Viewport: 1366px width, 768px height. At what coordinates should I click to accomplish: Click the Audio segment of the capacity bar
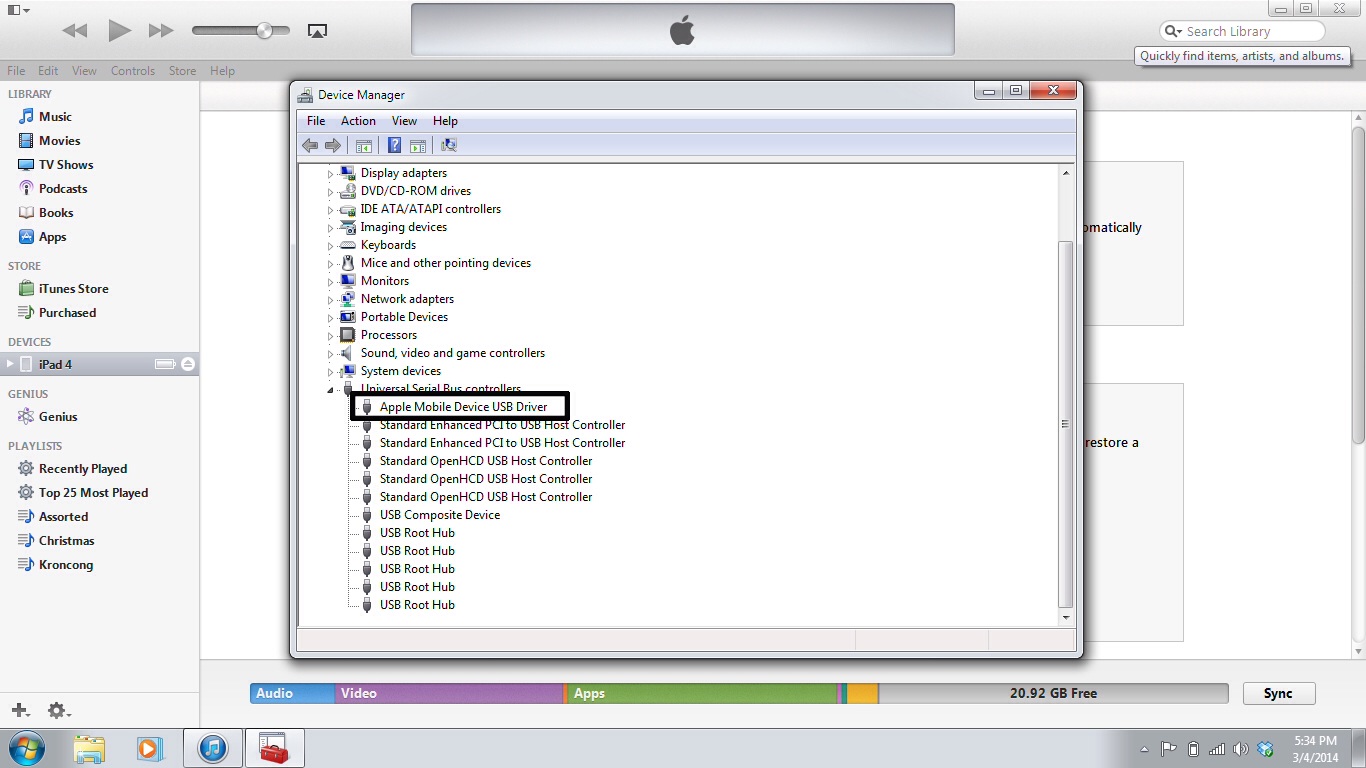point(292,693)
